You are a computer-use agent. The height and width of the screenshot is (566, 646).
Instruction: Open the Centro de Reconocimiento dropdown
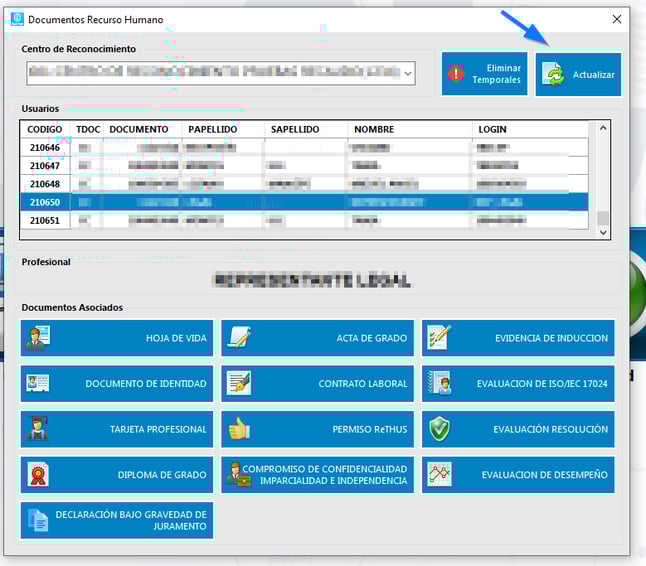[x=406, y=73]
